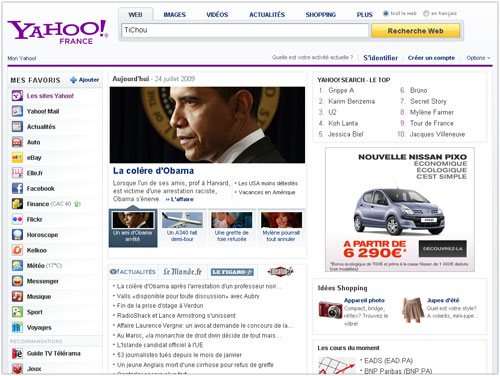Viewport: 500px width, 376px height.
Task: Click Découvrez-la button in Nissan ad
Action: pos(443,249)
